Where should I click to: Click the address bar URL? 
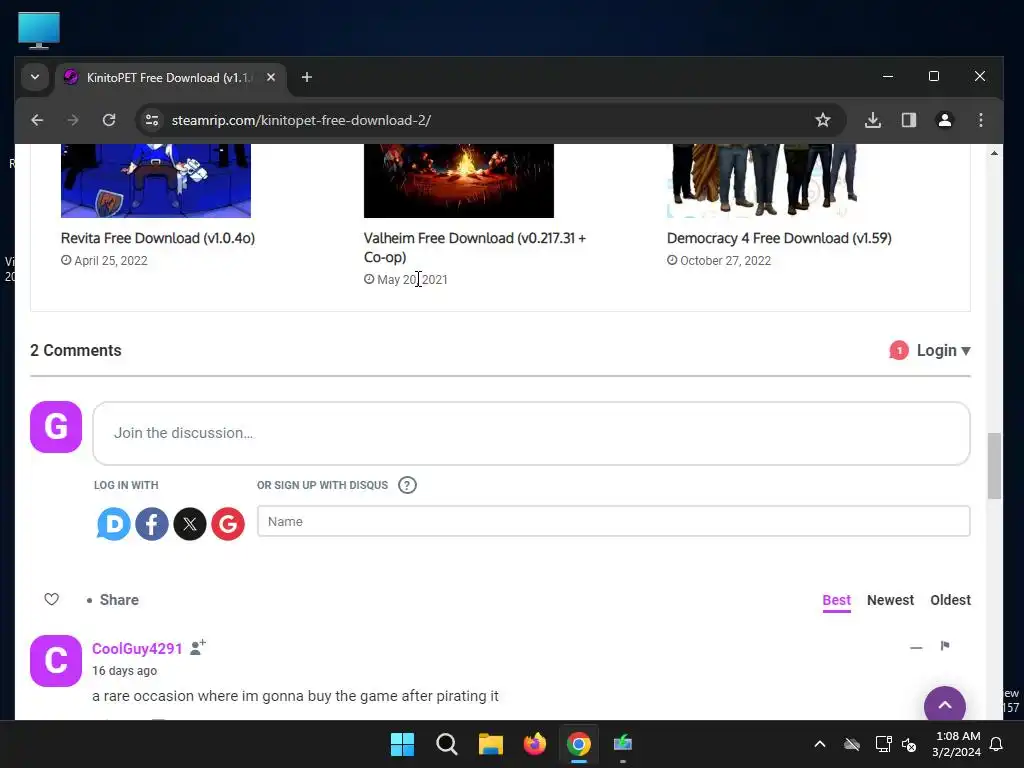tap(301, 120)
